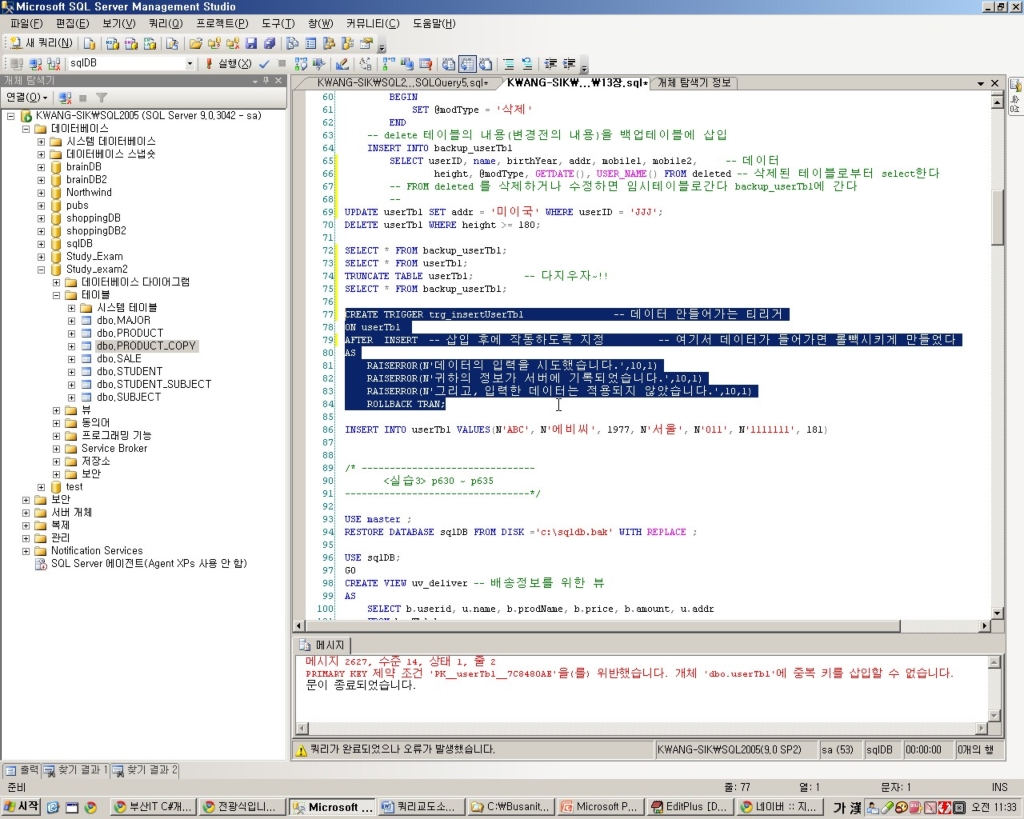Open the active documents list dropdown arrow
1024x819 pixels.
tap(980, 84)
